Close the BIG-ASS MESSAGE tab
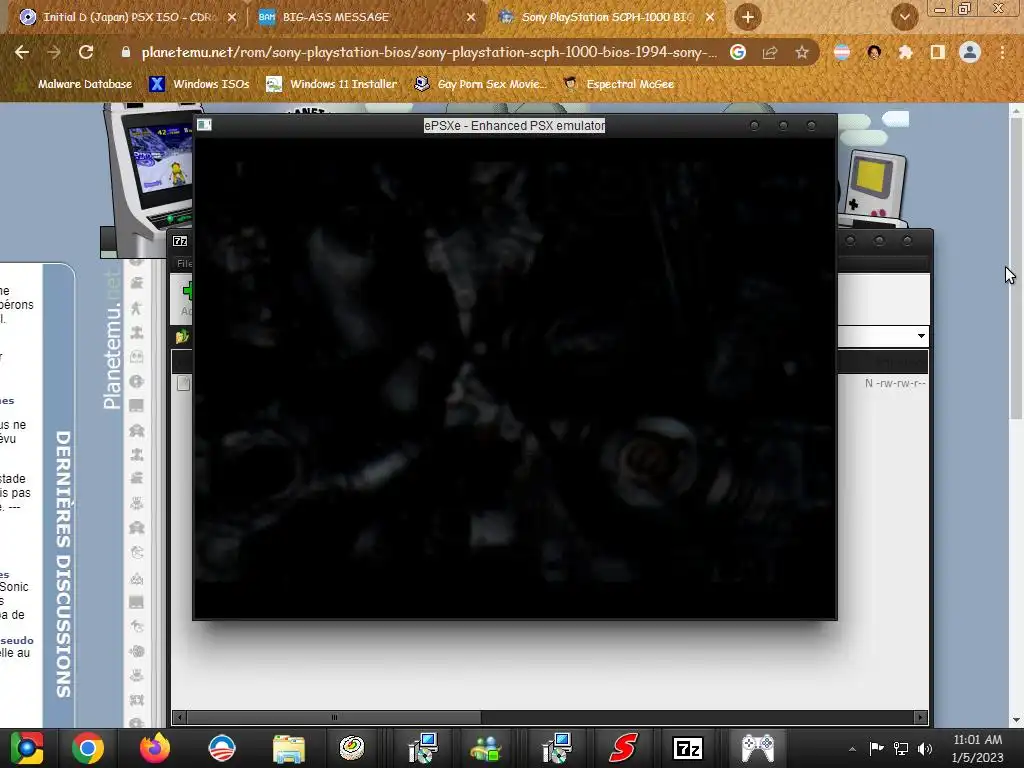This screenshot has width=1024, height=768. coord(471,17)
